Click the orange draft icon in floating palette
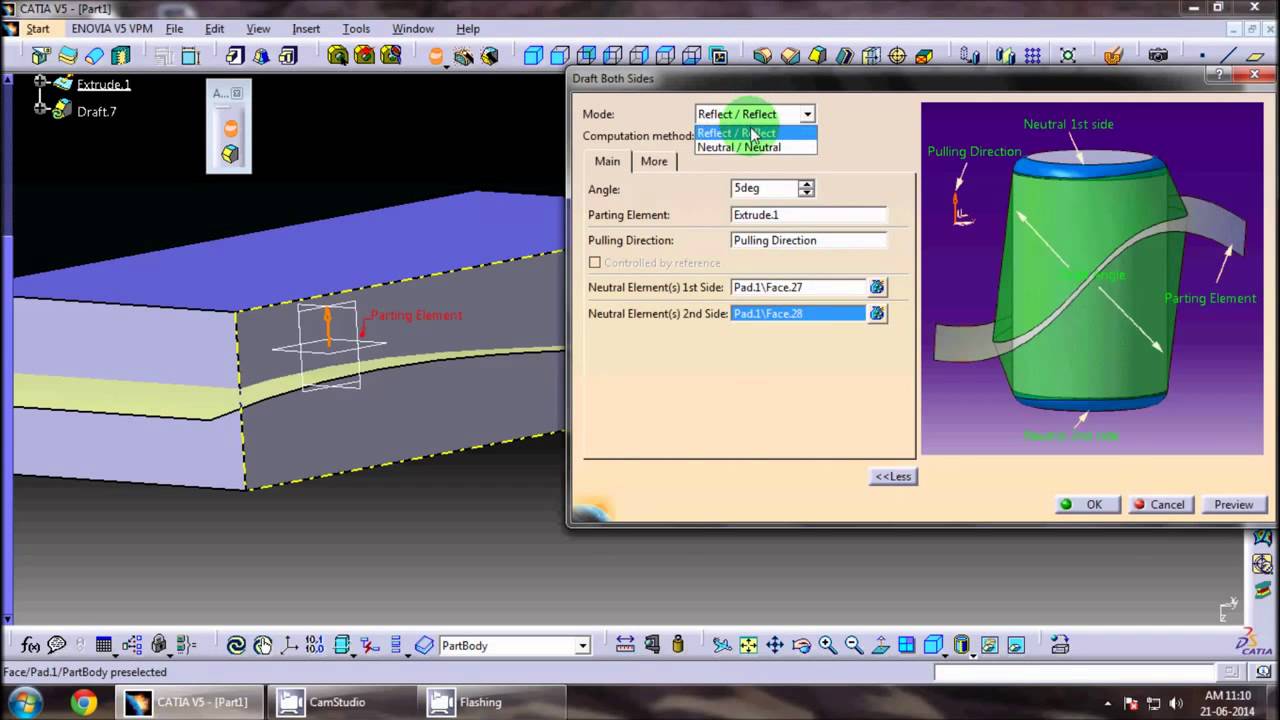 (x=230, y=128)
